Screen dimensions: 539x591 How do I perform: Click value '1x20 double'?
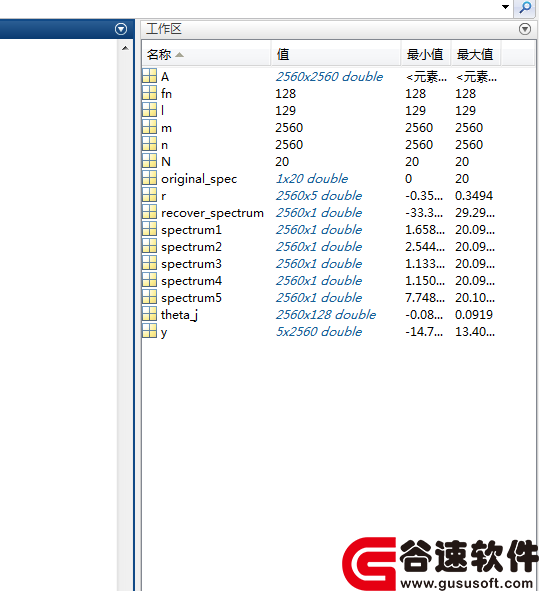click(312, 179)
